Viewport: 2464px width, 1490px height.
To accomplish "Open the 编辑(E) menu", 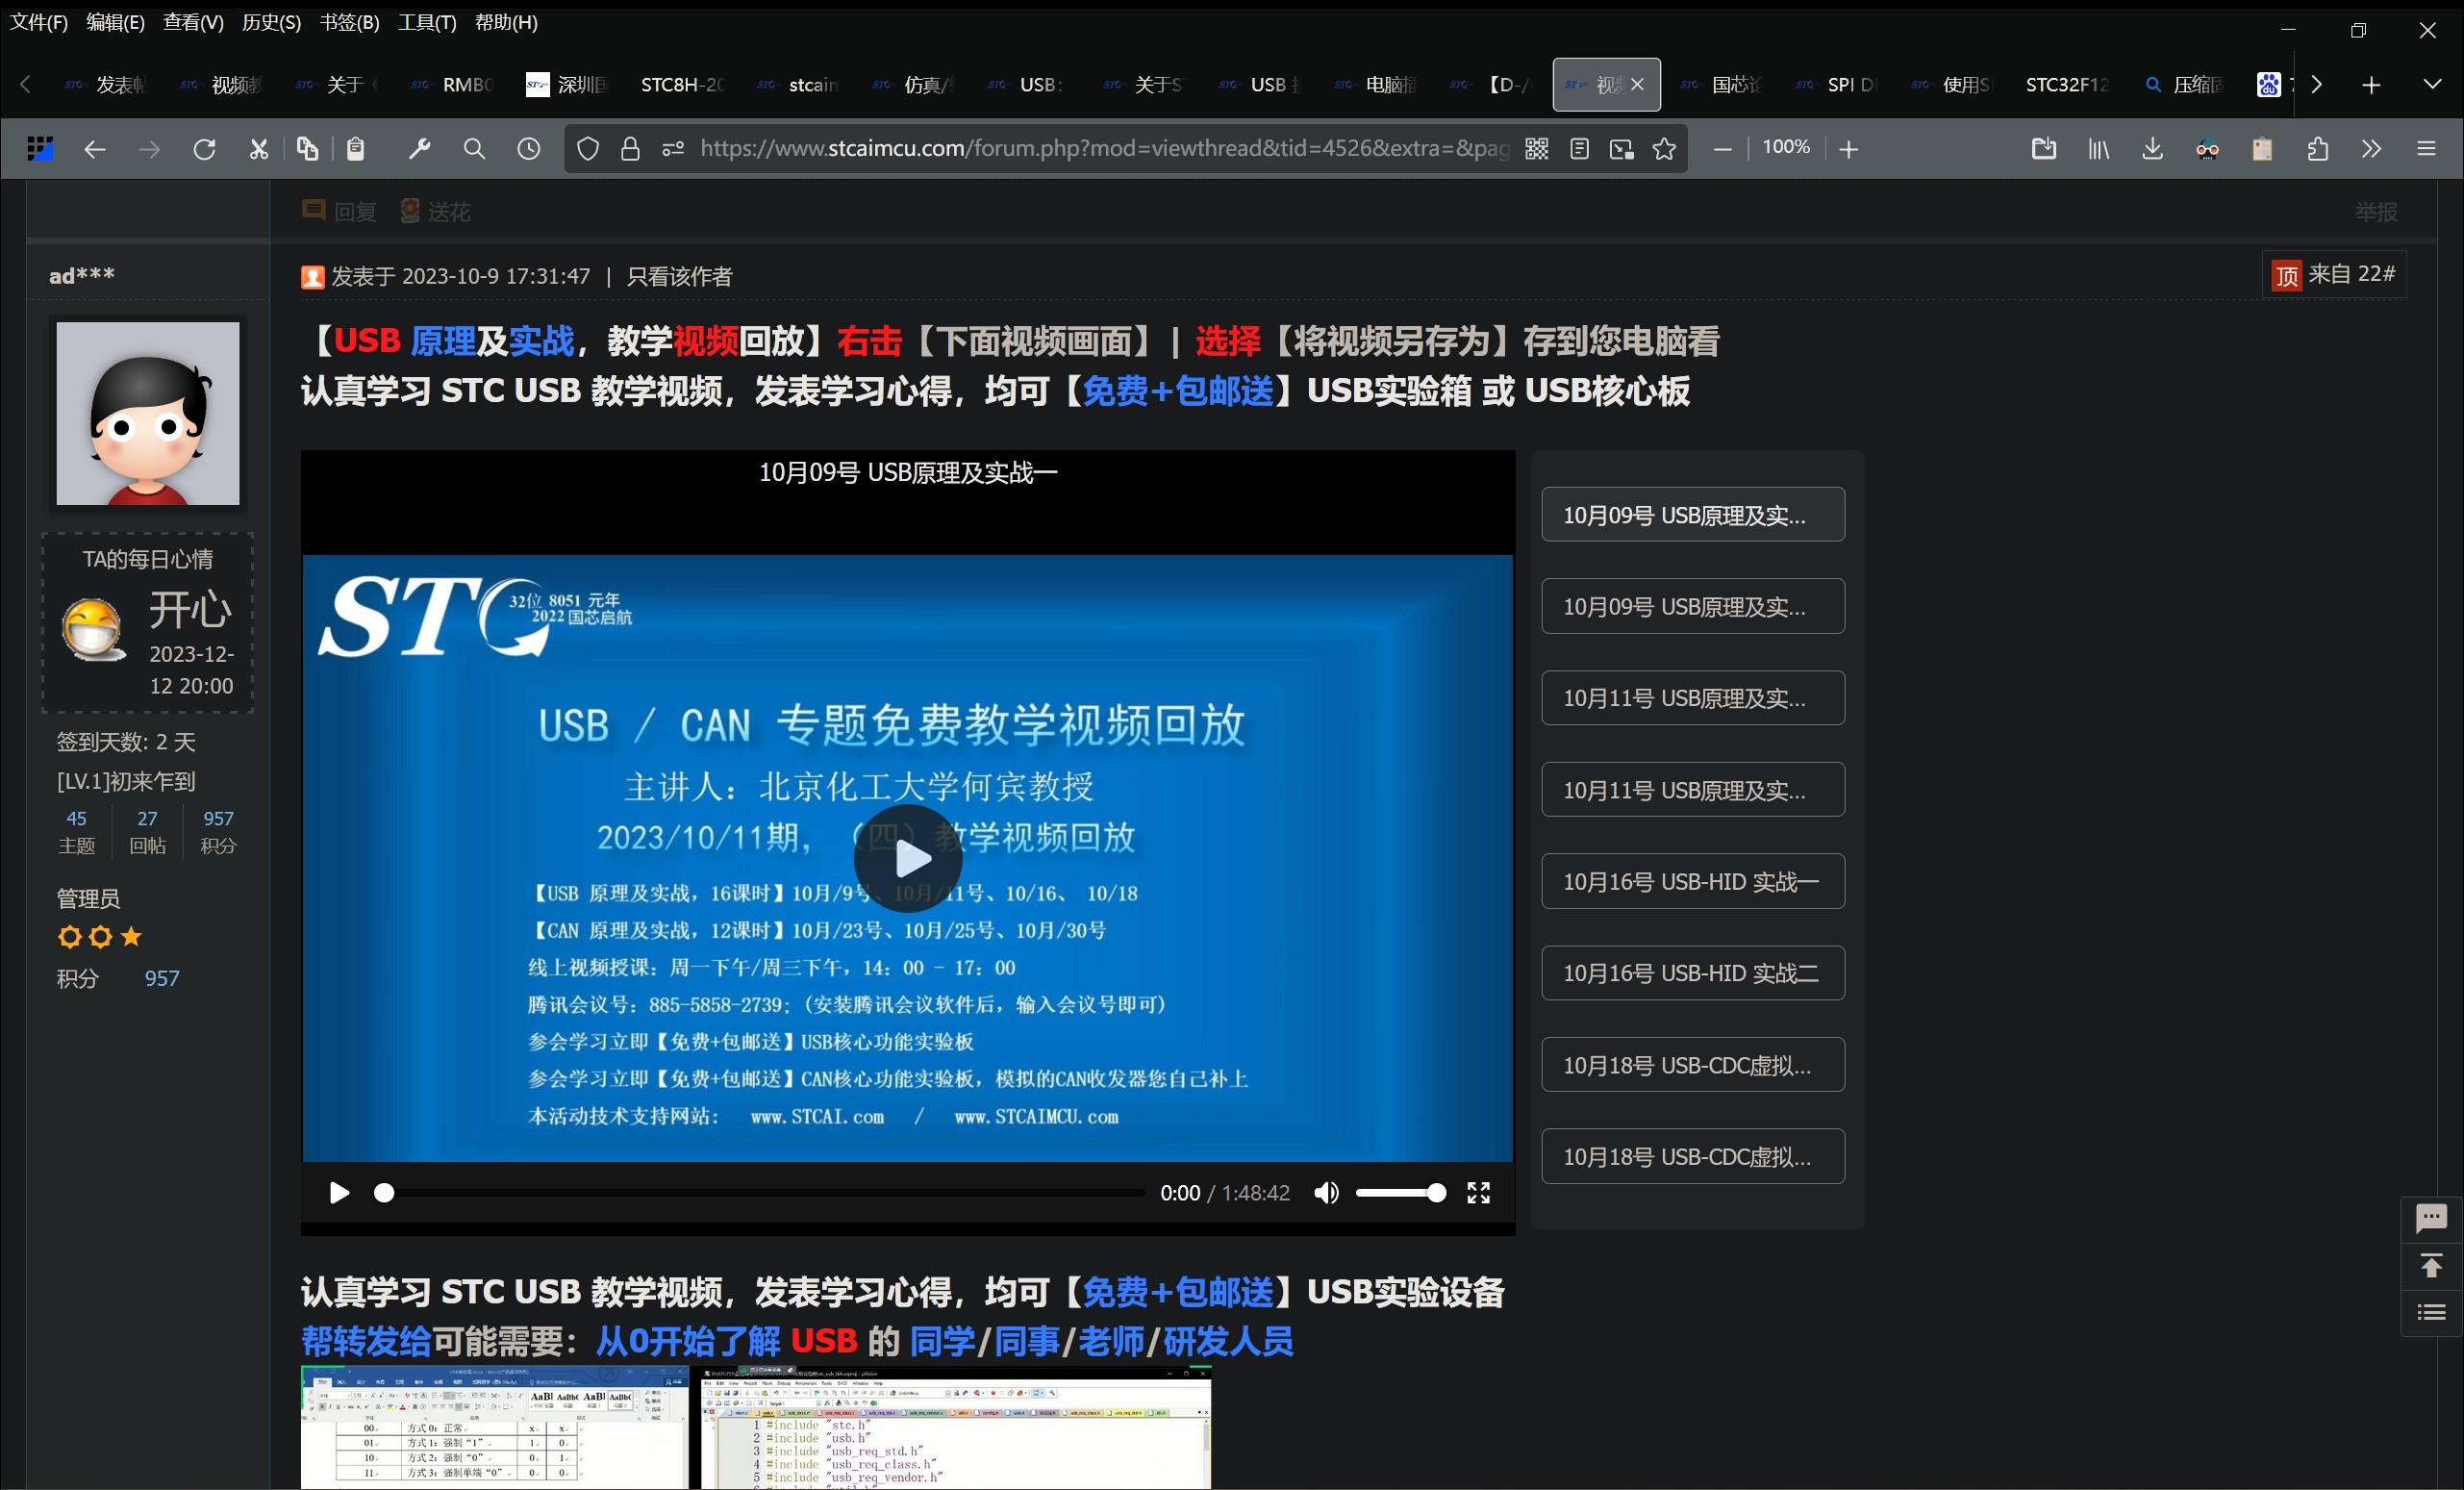I will 115,22.
